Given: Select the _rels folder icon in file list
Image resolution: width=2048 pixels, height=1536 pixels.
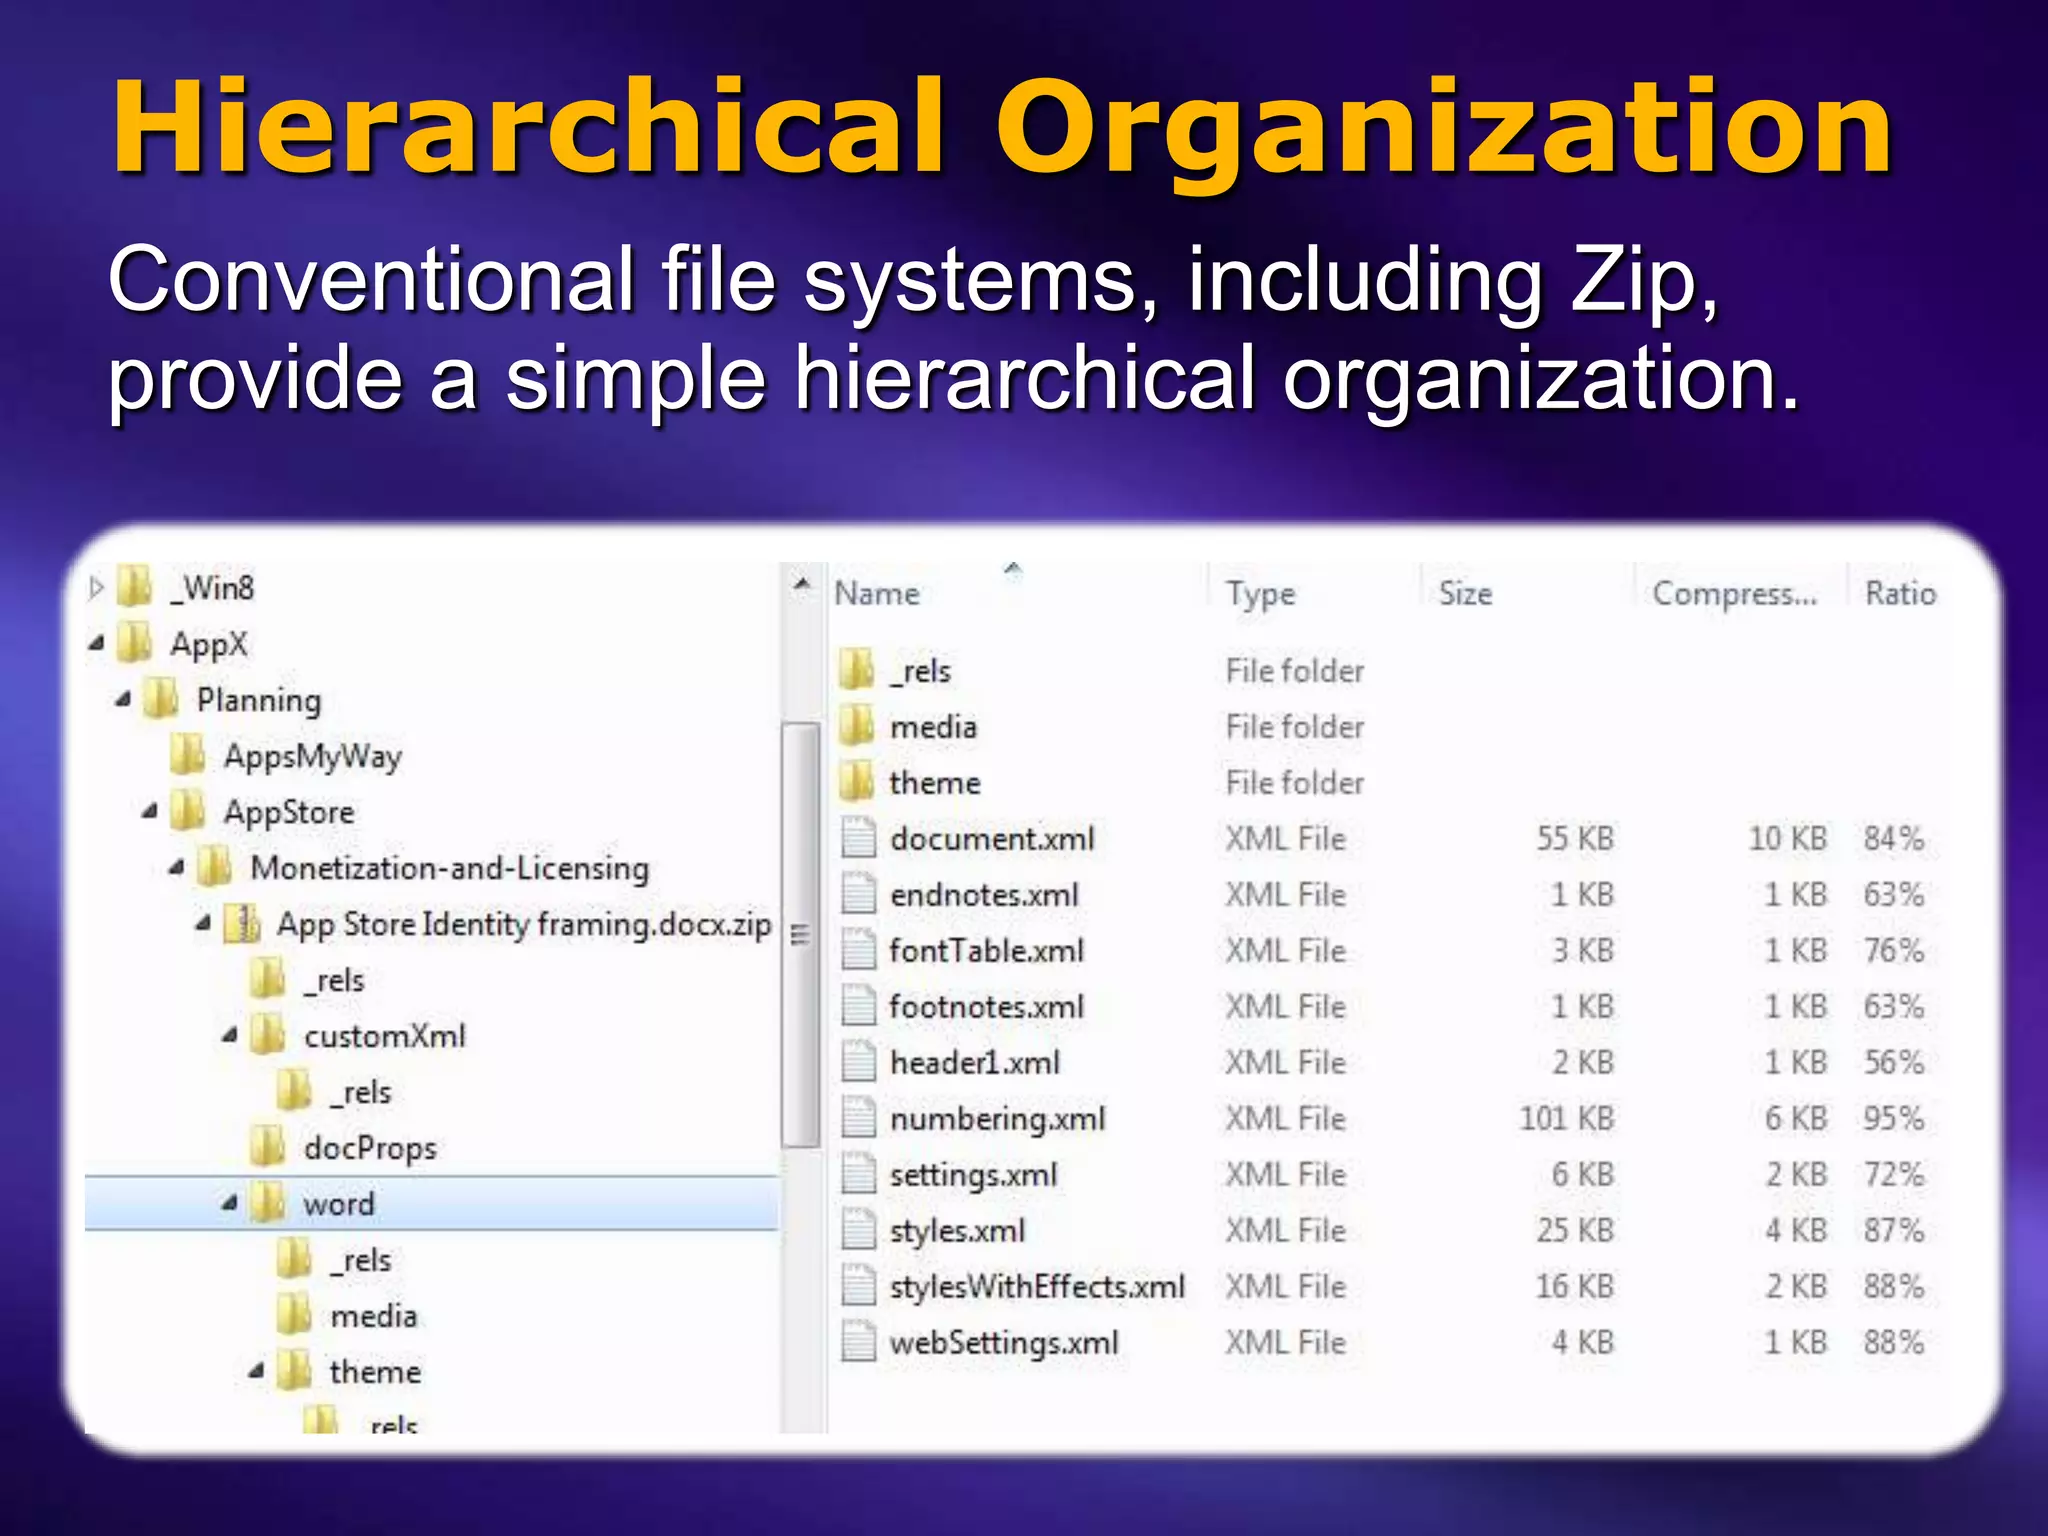Looking at the screenshot, I should click(x=857, y=670).
